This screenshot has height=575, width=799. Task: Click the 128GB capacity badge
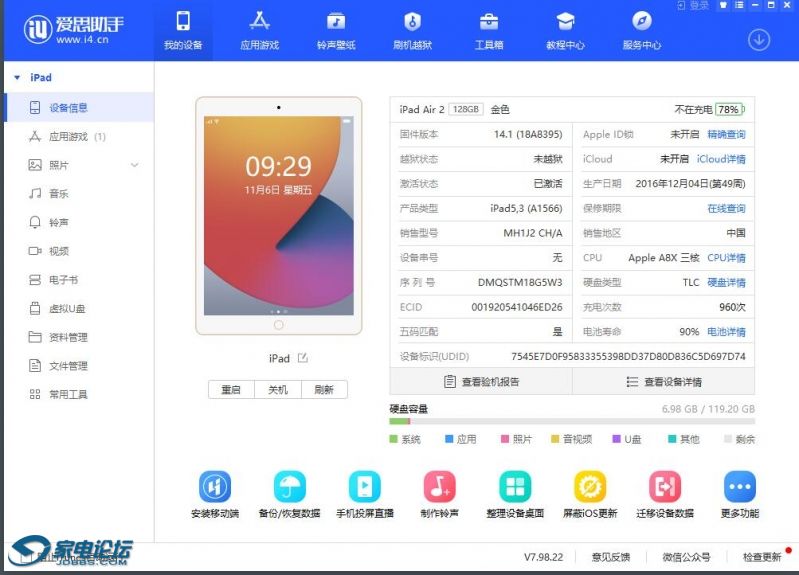(466, 109)
